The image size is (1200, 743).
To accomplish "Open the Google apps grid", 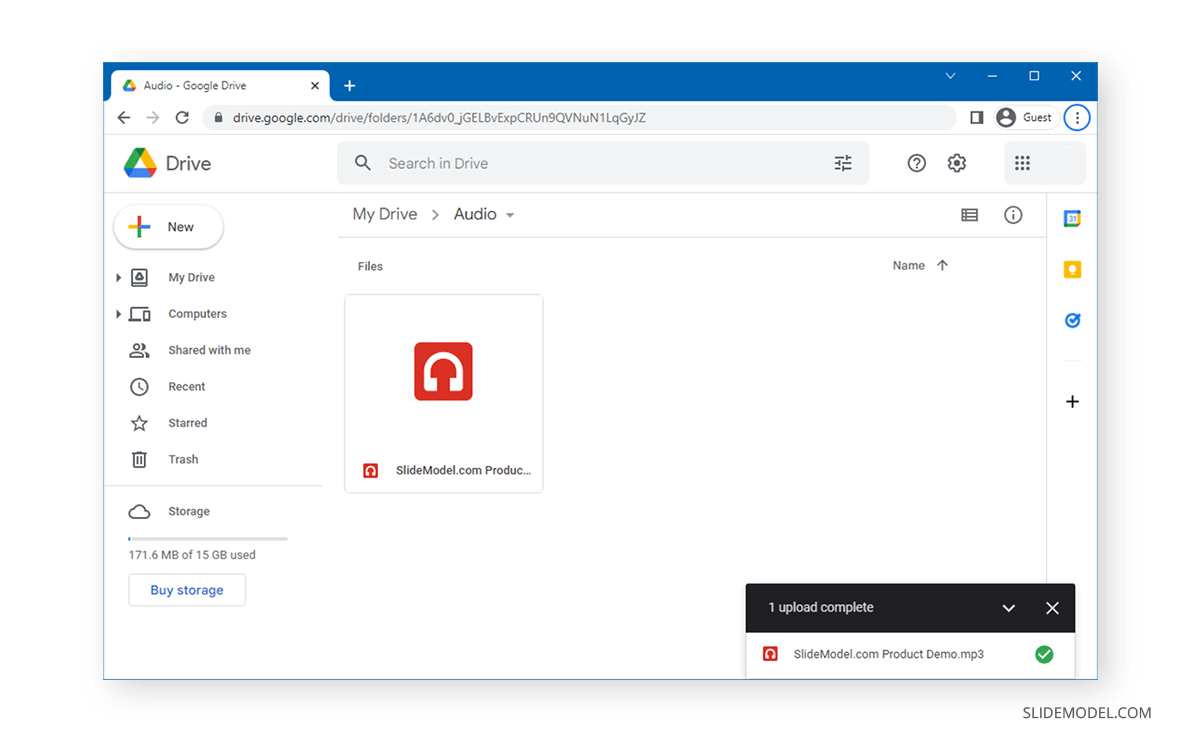I will [1022, 163].
